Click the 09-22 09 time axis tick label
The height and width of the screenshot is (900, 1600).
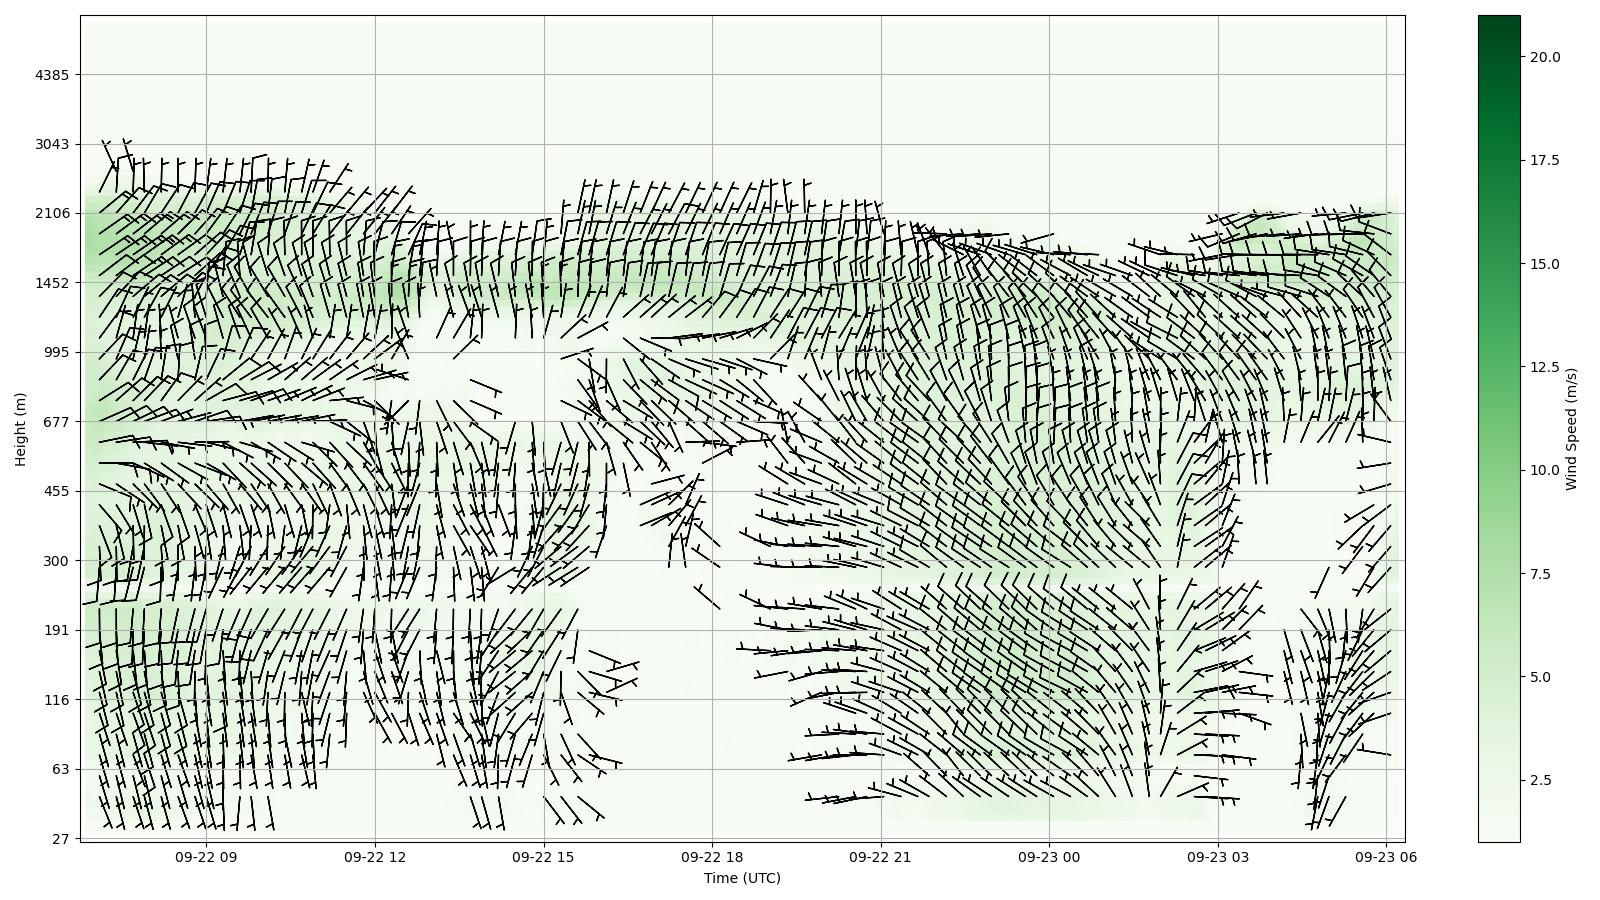click(x=206, y=857)
